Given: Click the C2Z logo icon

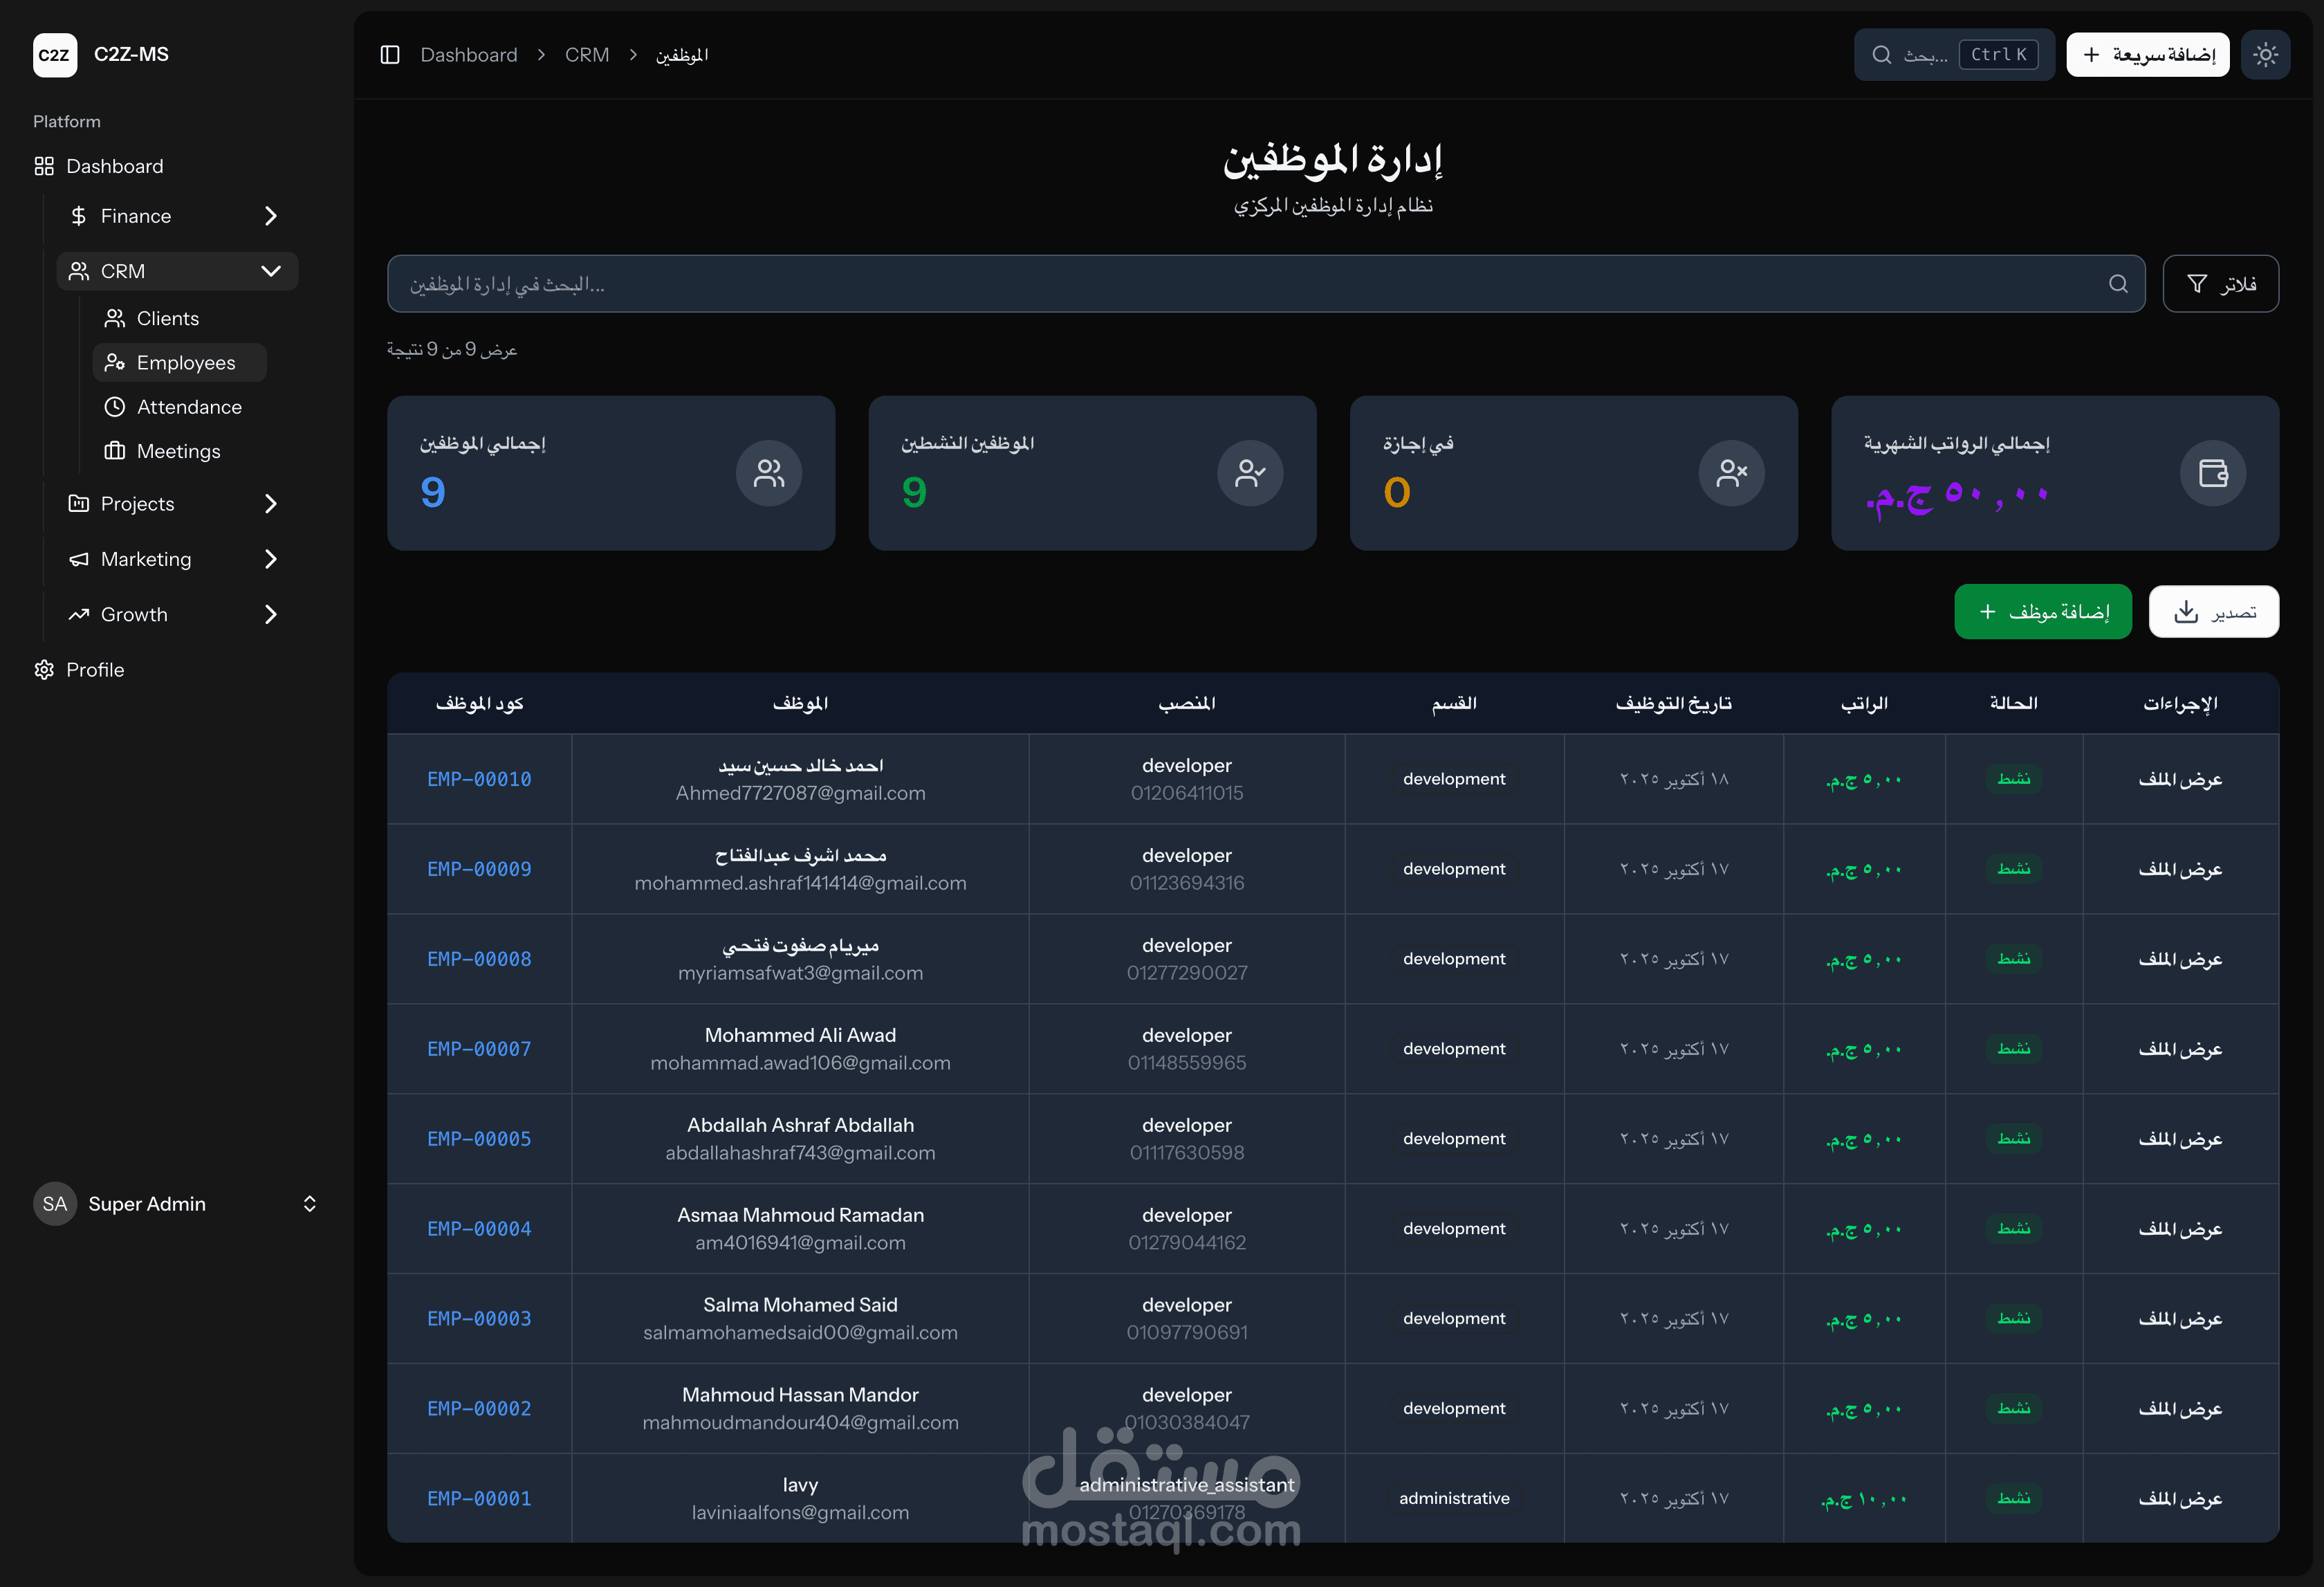Looking at the screenshot, I should point(54,55).
